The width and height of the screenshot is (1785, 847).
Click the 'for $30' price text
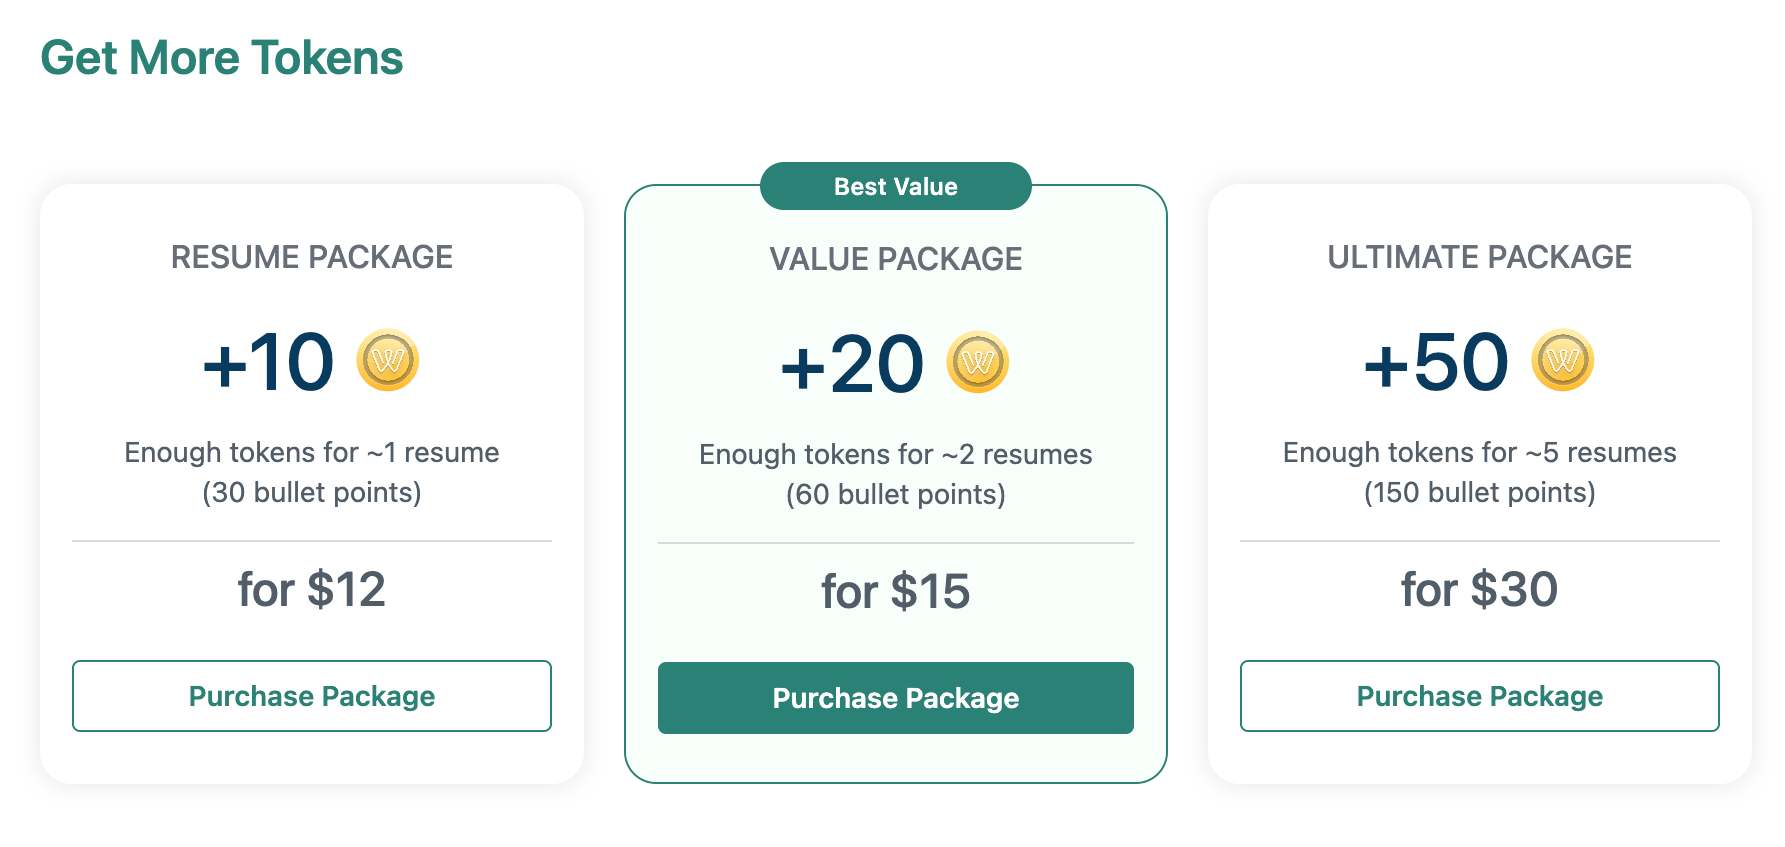pos(1479,589)
